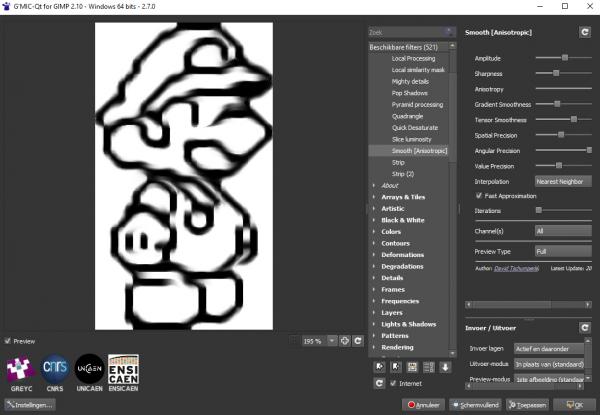Click the preview refresh icon beside zoom
The image size is (600, 415).
[x=358, y=341]
